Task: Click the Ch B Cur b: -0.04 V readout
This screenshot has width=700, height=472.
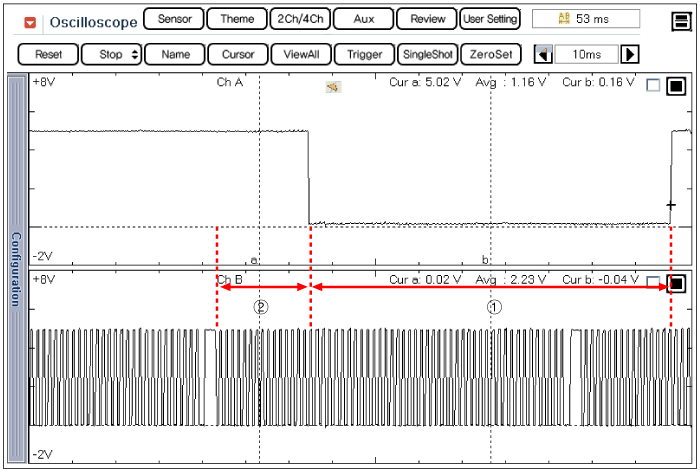Action: 600,280
